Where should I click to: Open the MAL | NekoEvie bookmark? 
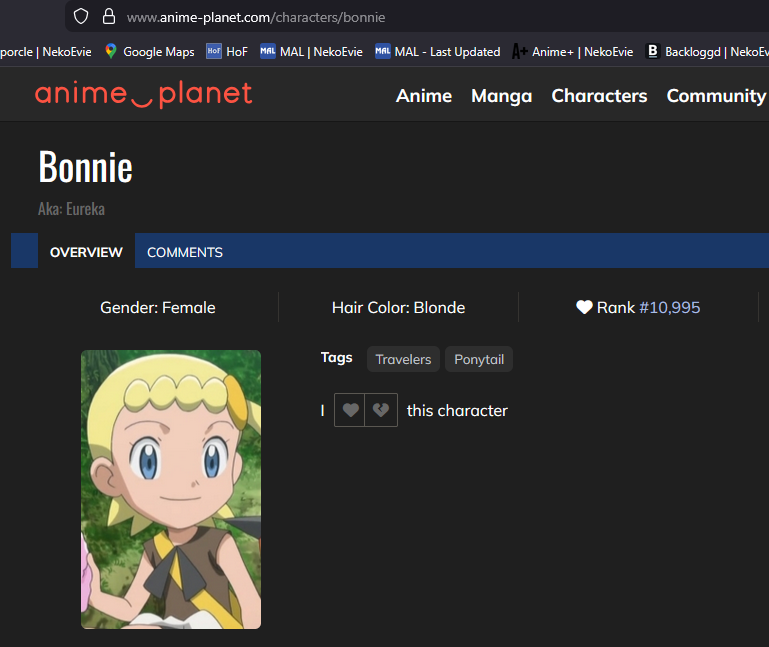[x=311, y=52]
